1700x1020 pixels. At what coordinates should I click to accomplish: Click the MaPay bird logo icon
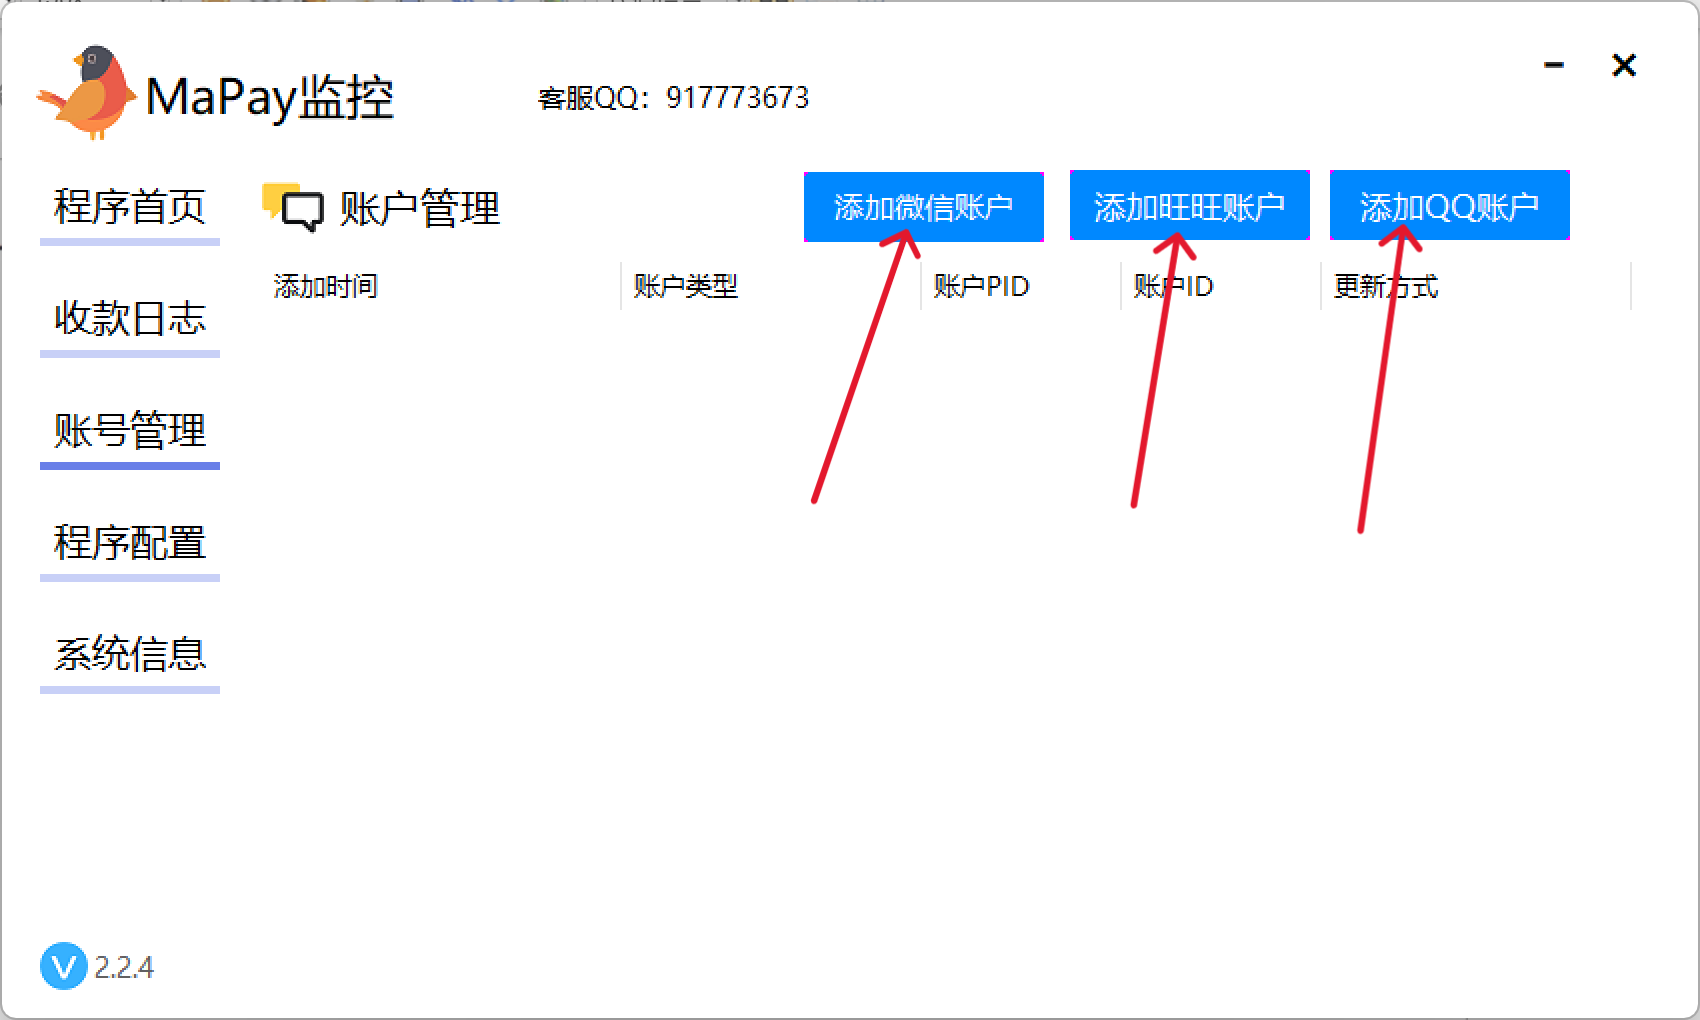86,92
